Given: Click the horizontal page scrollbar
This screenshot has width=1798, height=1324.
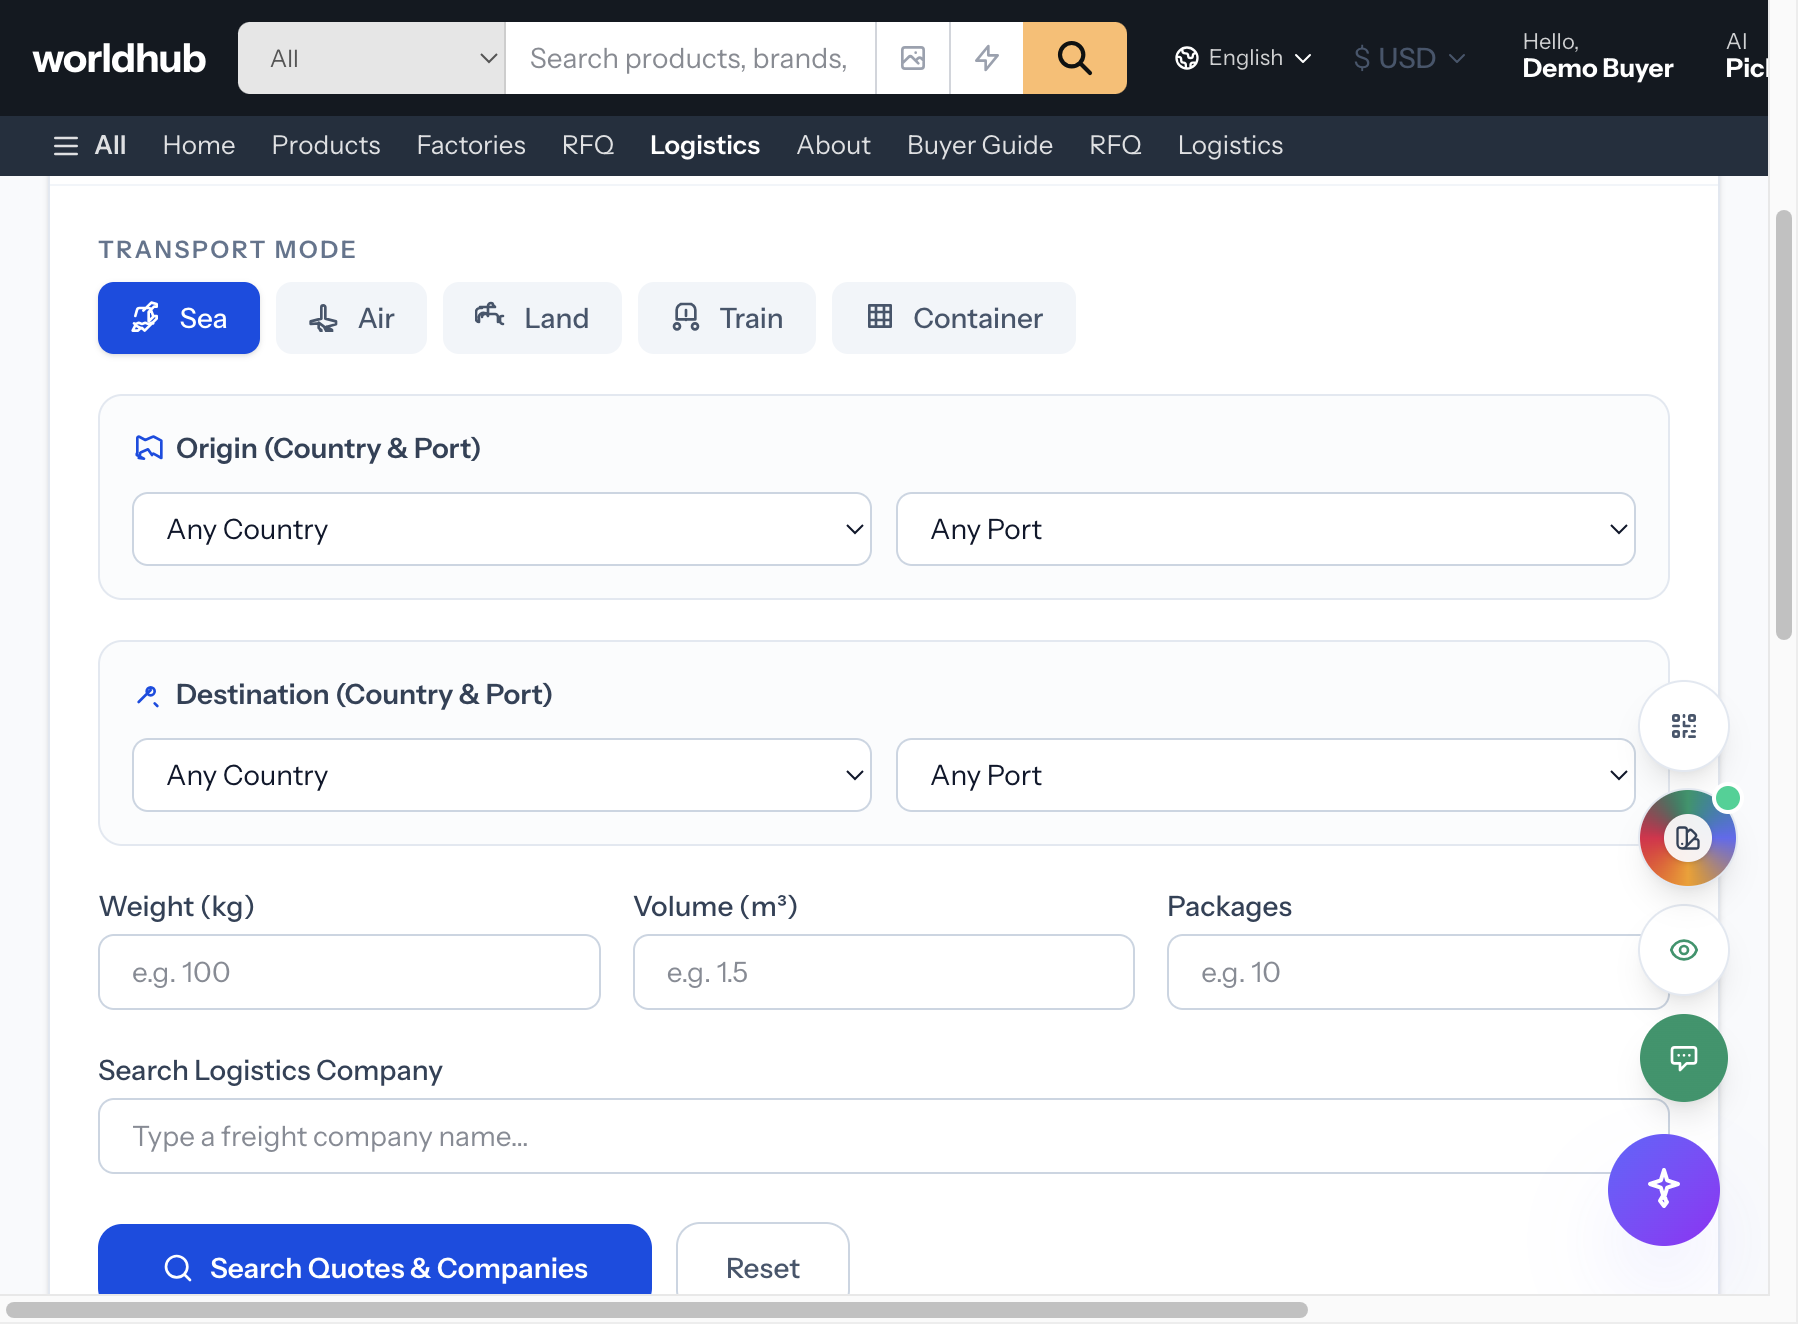Looking at the screenshot, I should tap(657, 1310).
